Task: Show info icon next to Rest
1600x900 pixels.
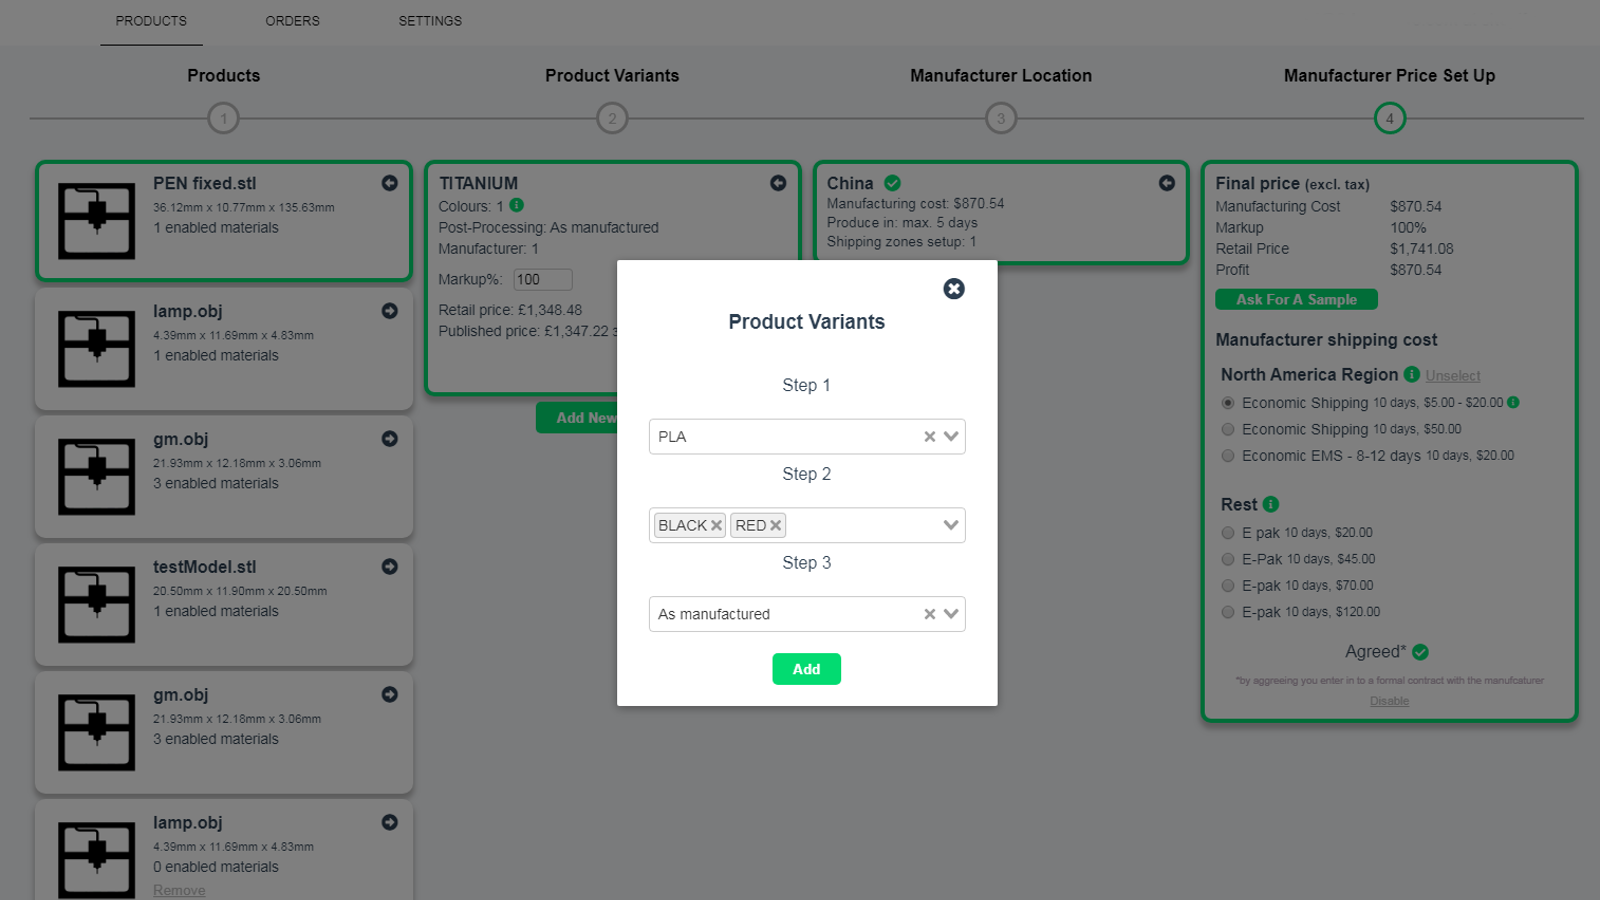Action: tap(1271, 504)
